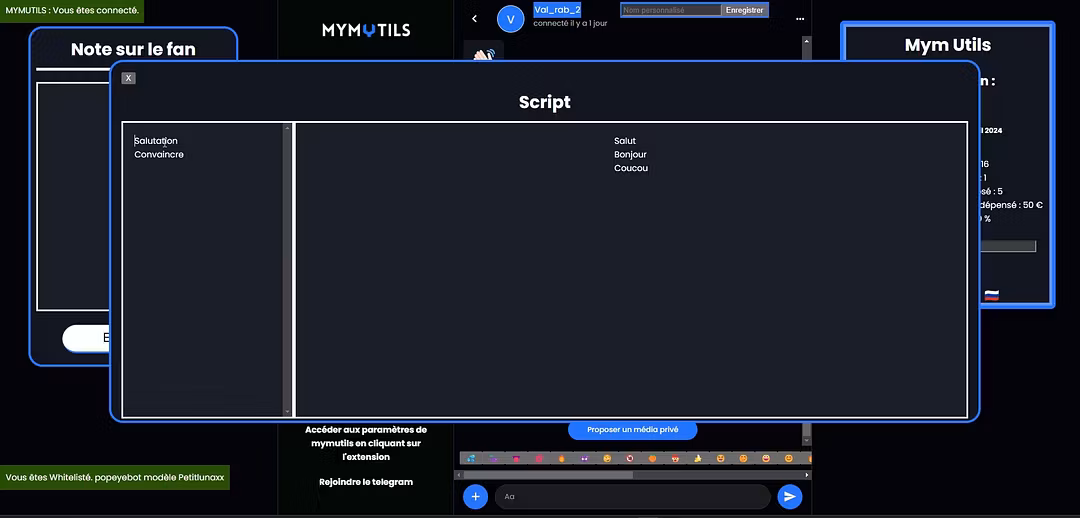1080x518 pixels.
Task: Go back using the chat header arrow
Action: [474, 19]
